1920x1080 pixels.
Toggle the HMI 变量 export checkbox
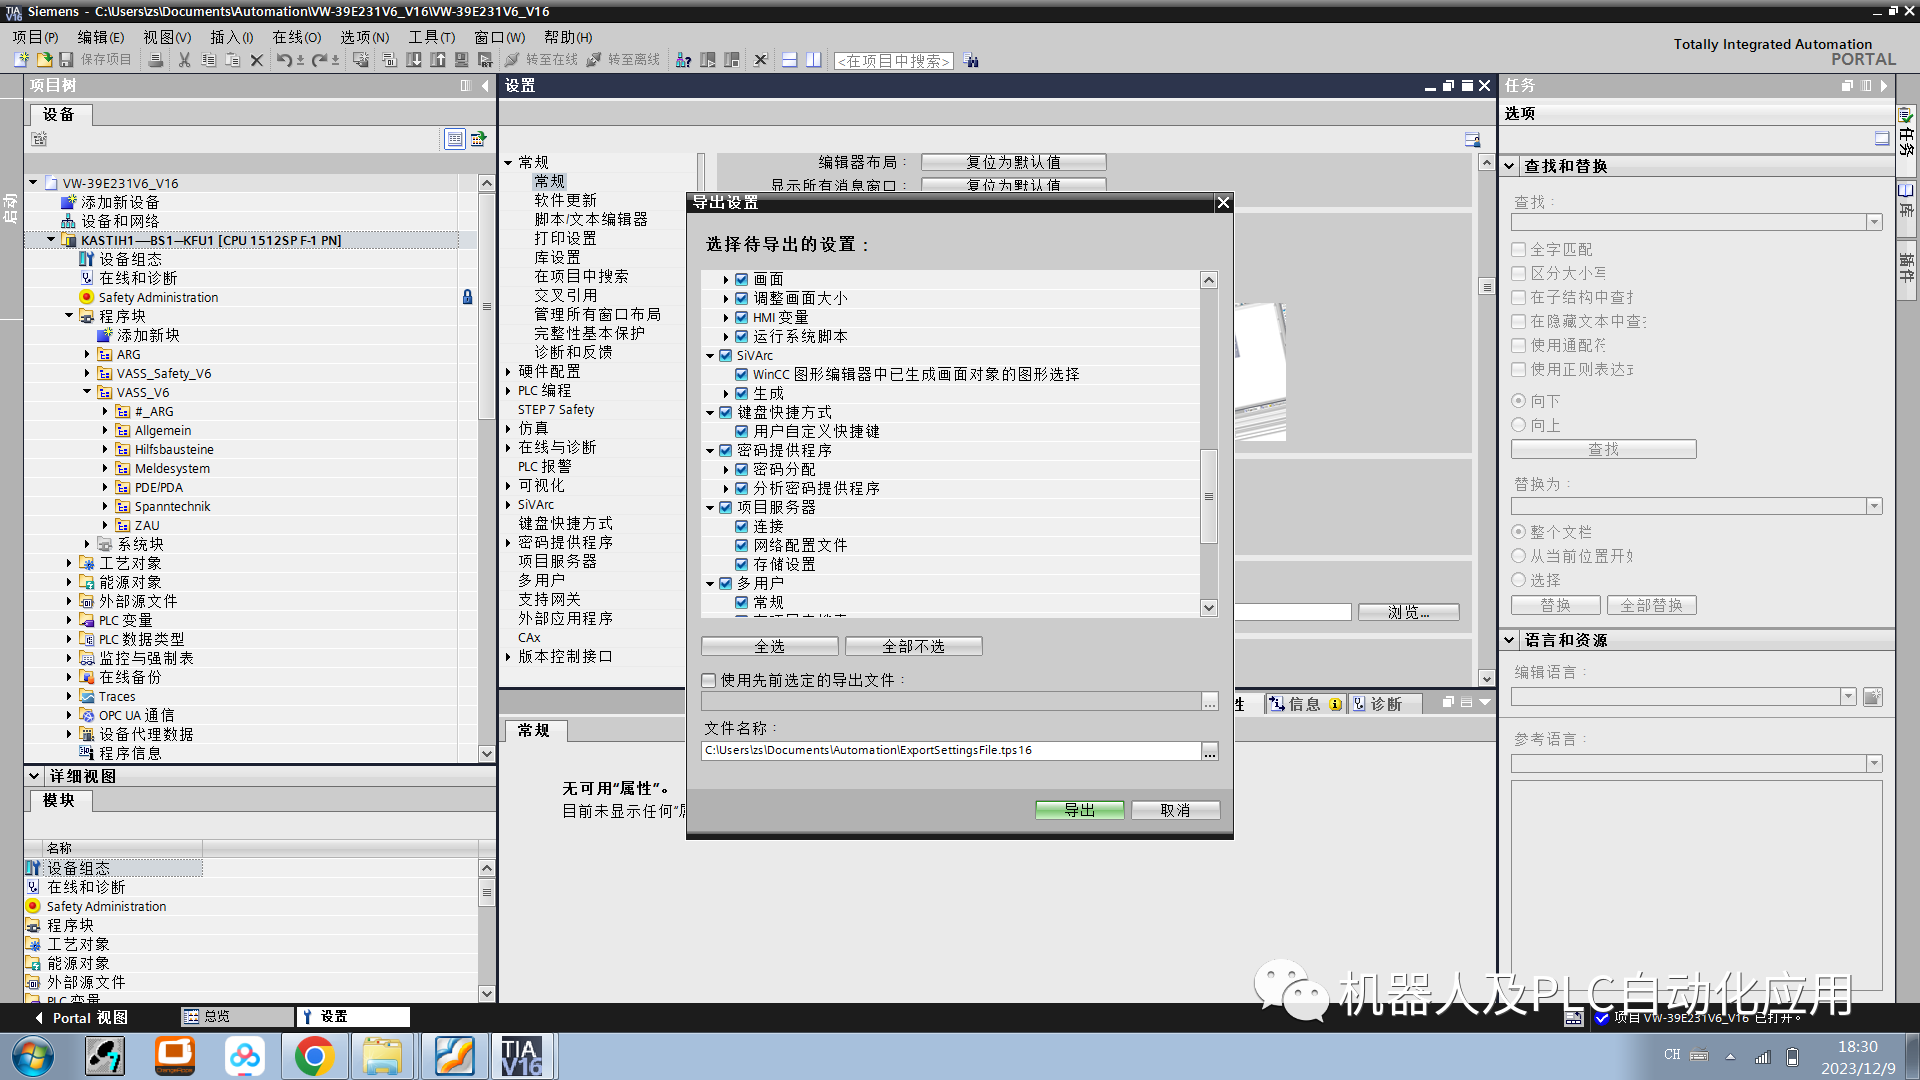click(742, 317)
